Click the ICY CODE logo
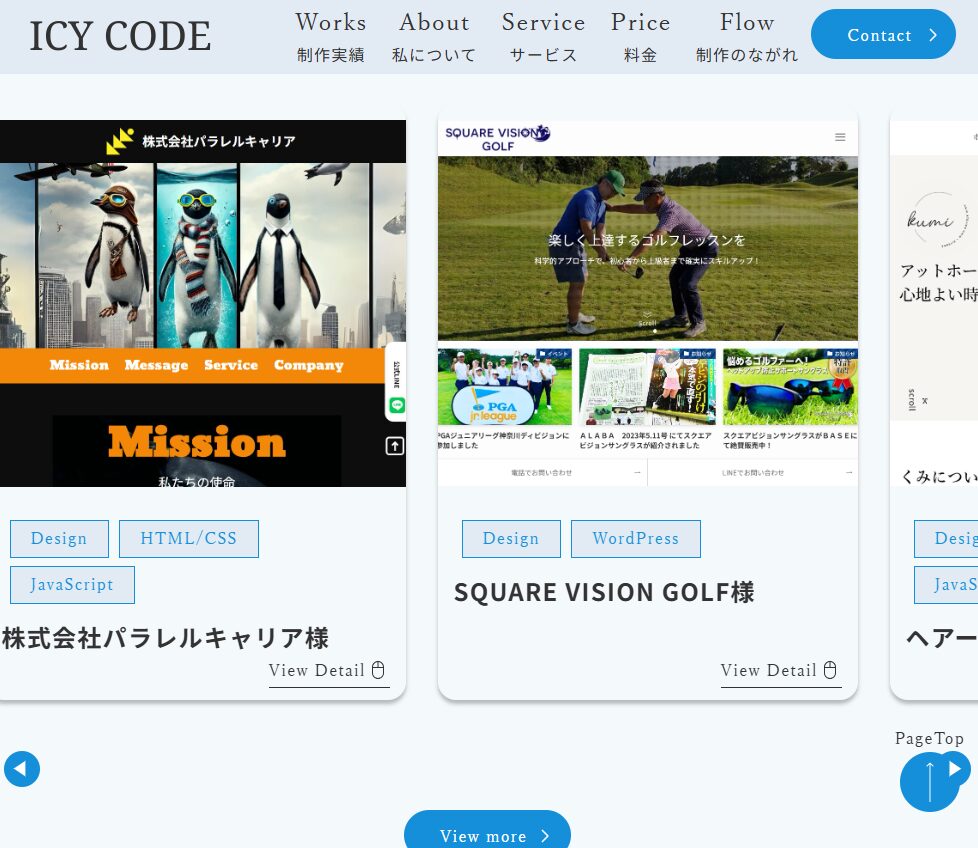Viewport: 978px width, 848px height. (119, 35)
